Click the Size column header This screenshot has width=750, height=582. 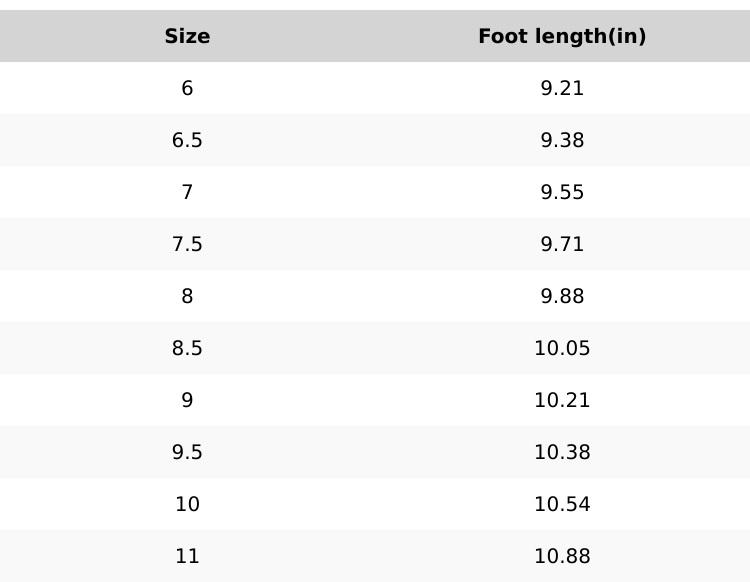[187, 36]
